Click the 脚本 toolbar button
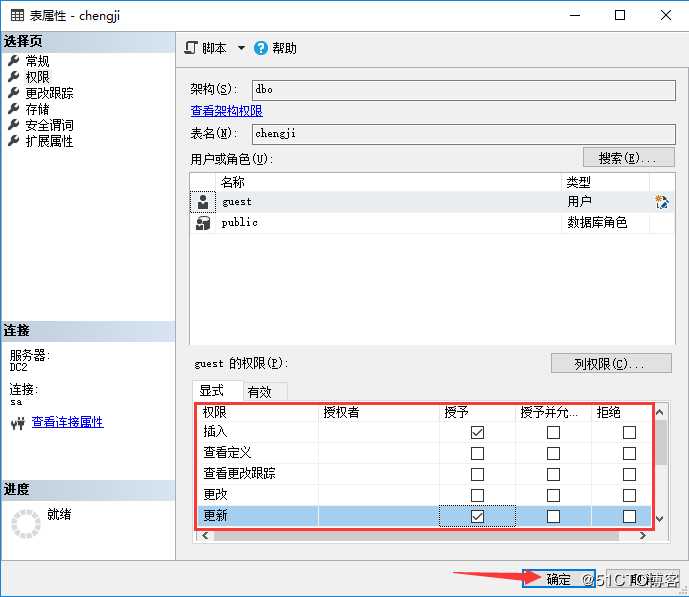The image size is (689, 597). 206,47
